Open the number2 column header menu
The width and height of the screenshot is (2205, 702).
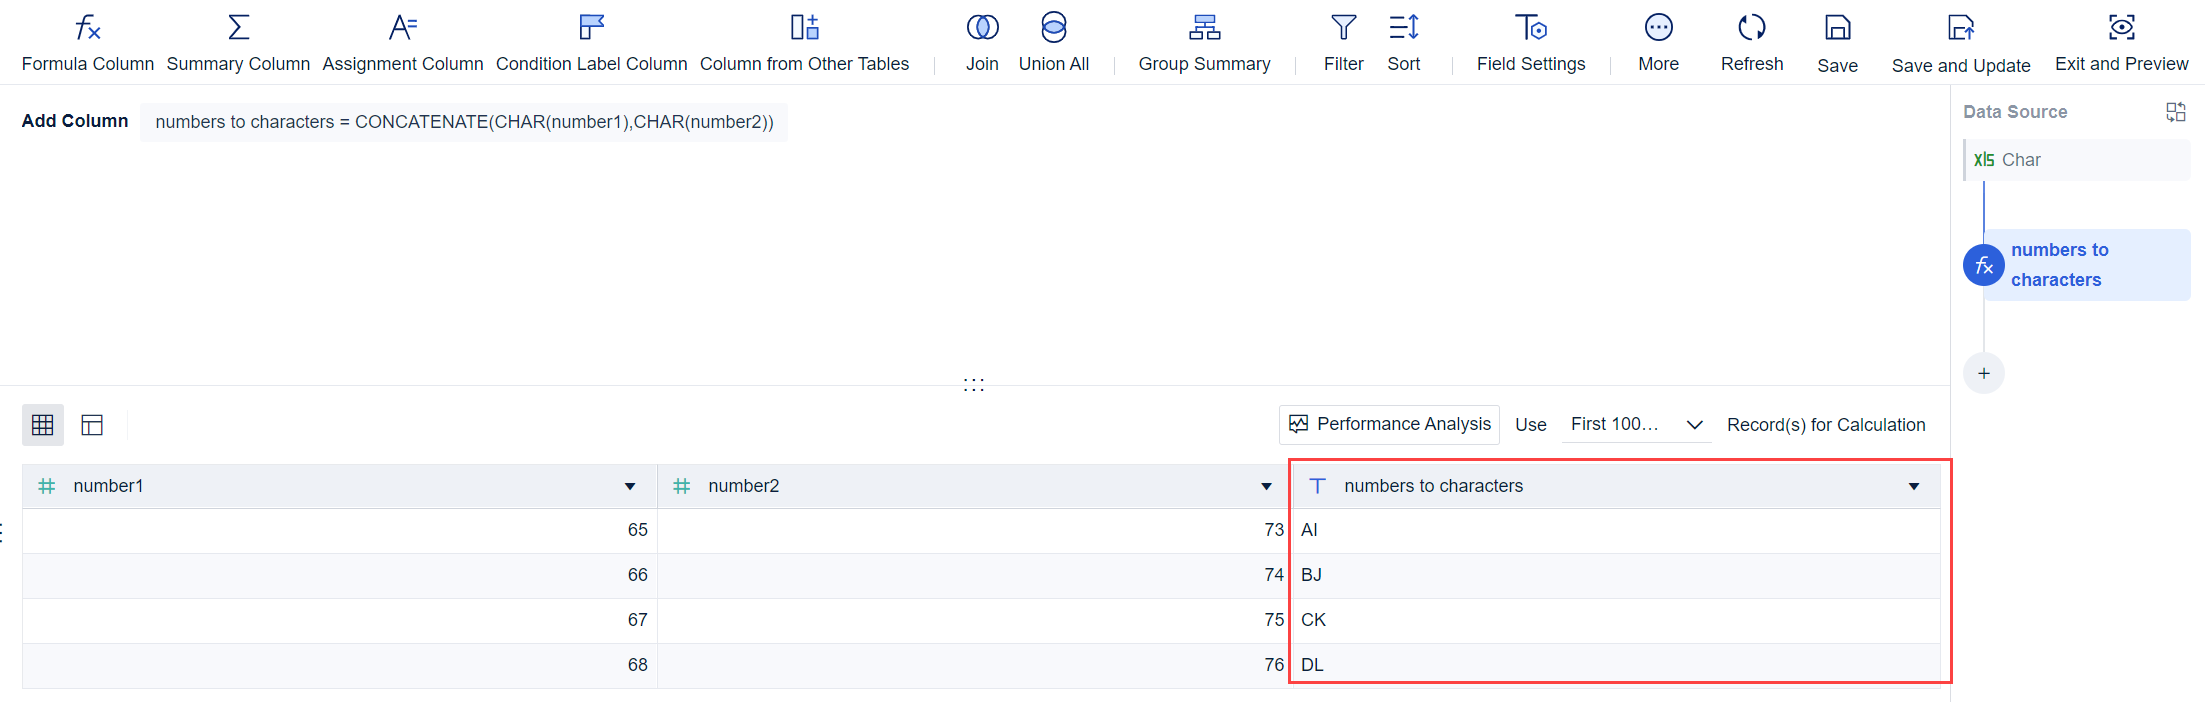pyautogui.click(x=1266, y=487)
